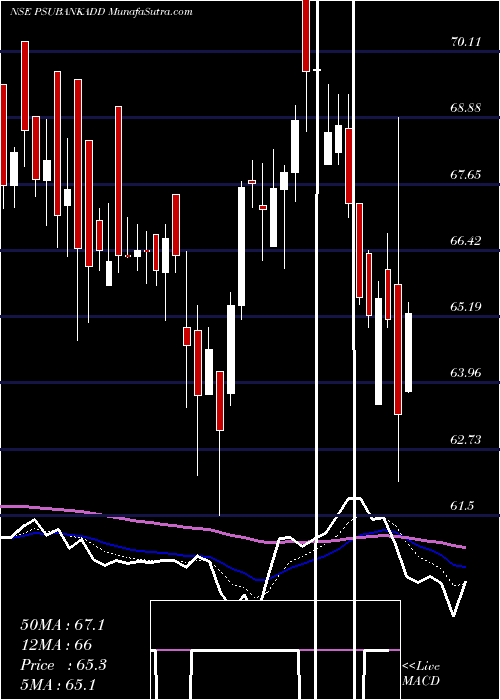Click the 63.96 price axis label

pyautogui.click(x=466, y=373)
